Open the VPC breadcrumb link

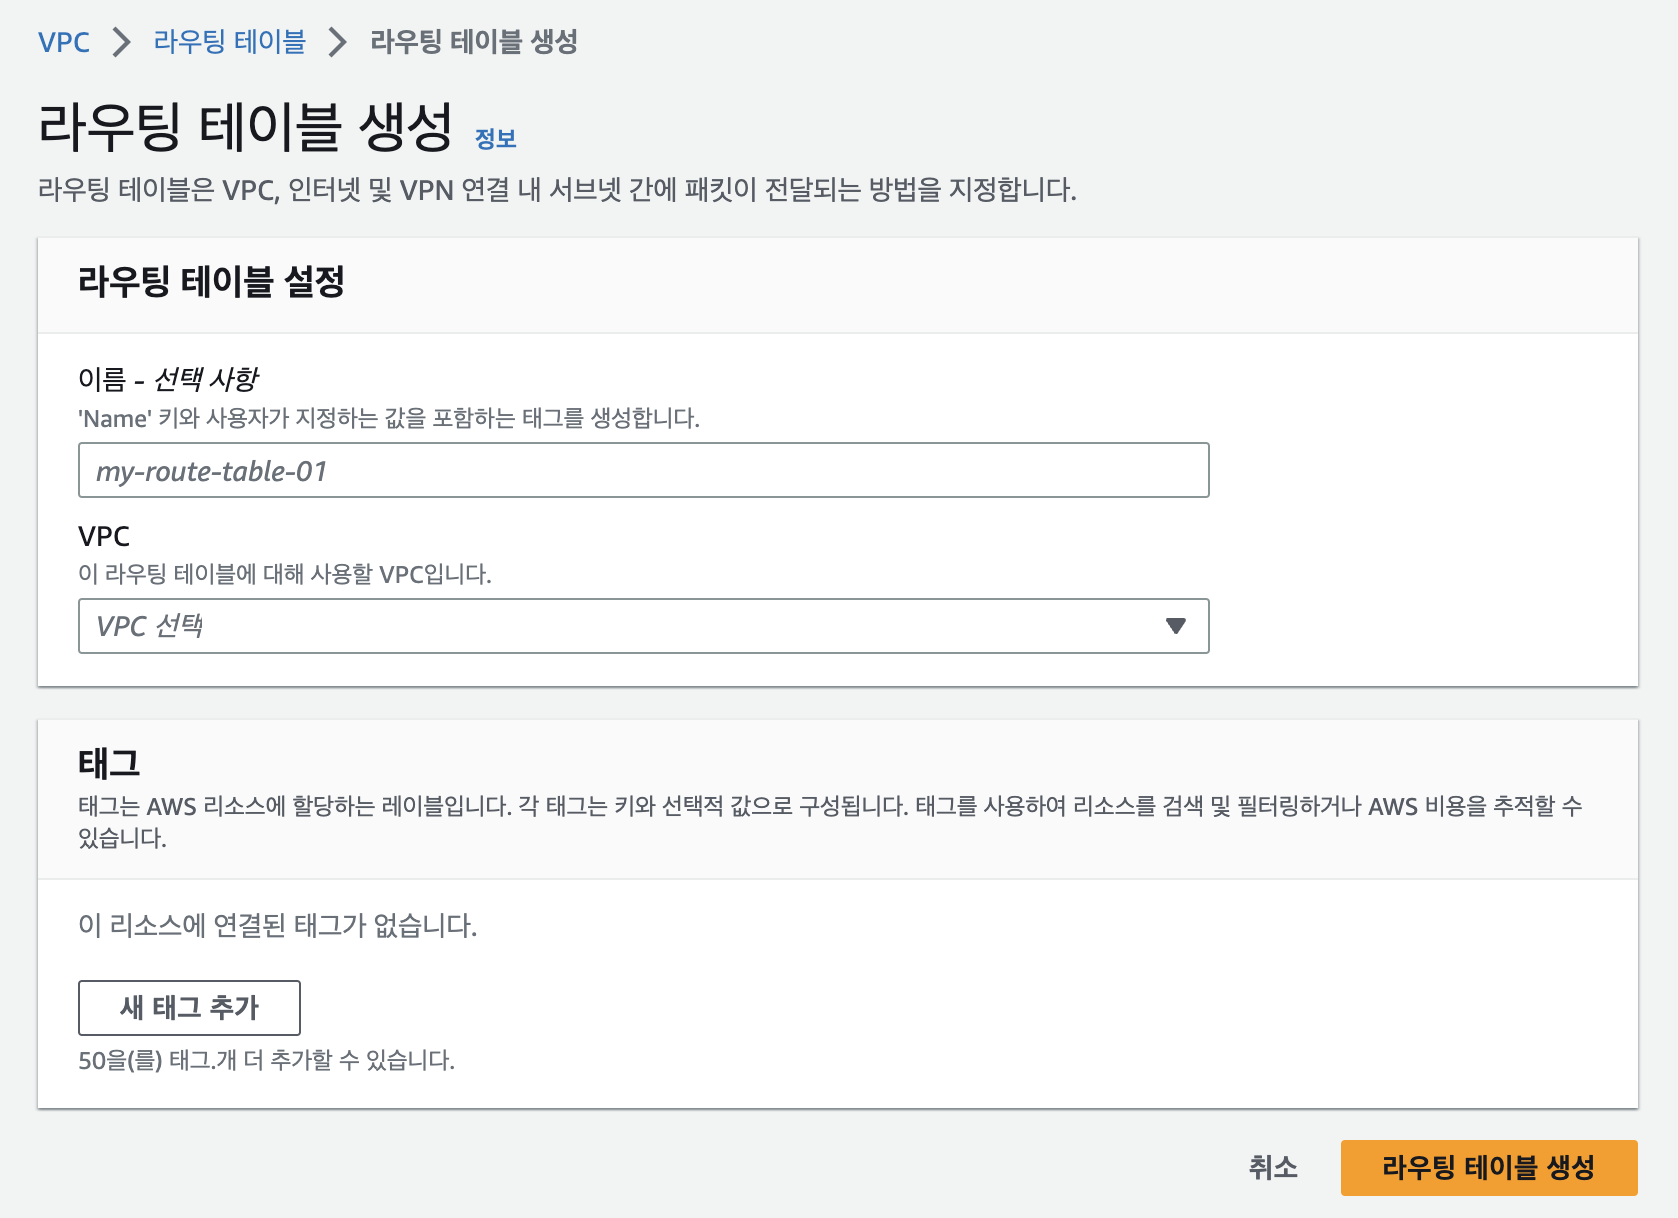click(x=64, y=42)
